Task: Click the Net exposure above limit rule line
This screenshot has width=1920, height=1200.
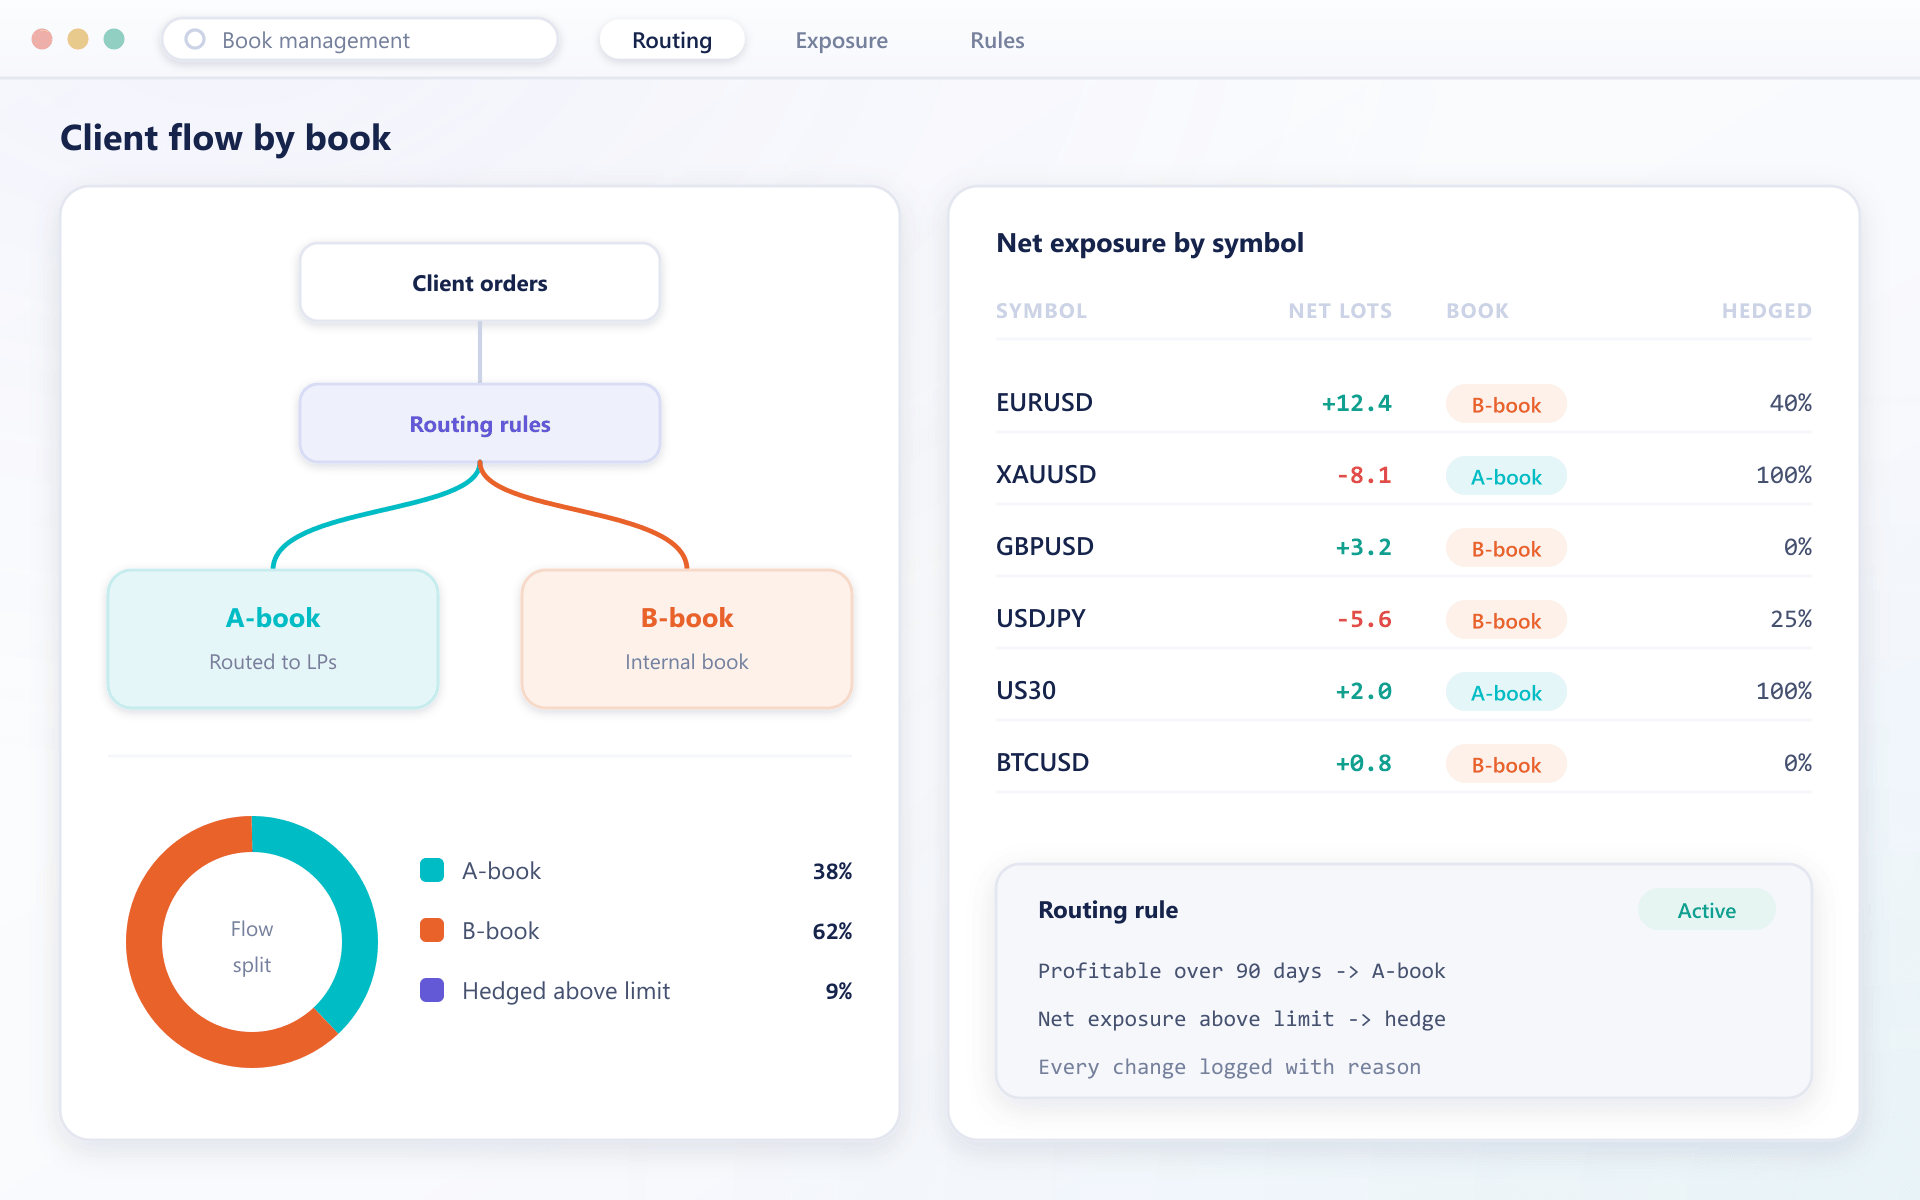Action: [1241, 1019]
